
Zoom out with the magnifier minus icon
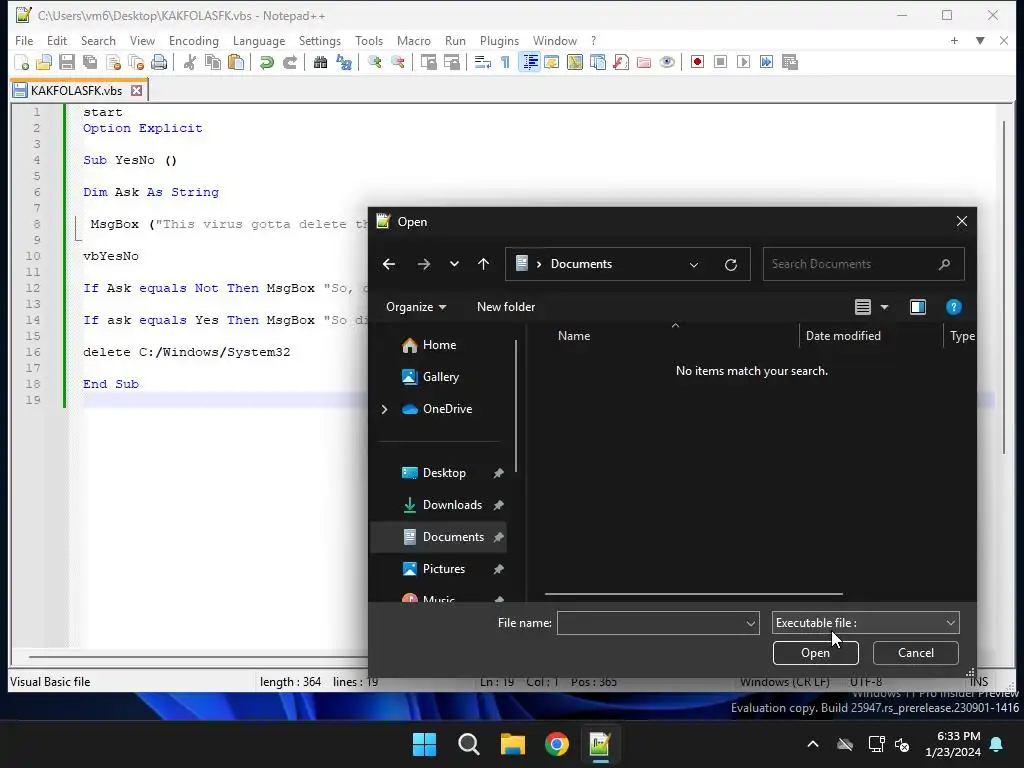coord(397,62)
